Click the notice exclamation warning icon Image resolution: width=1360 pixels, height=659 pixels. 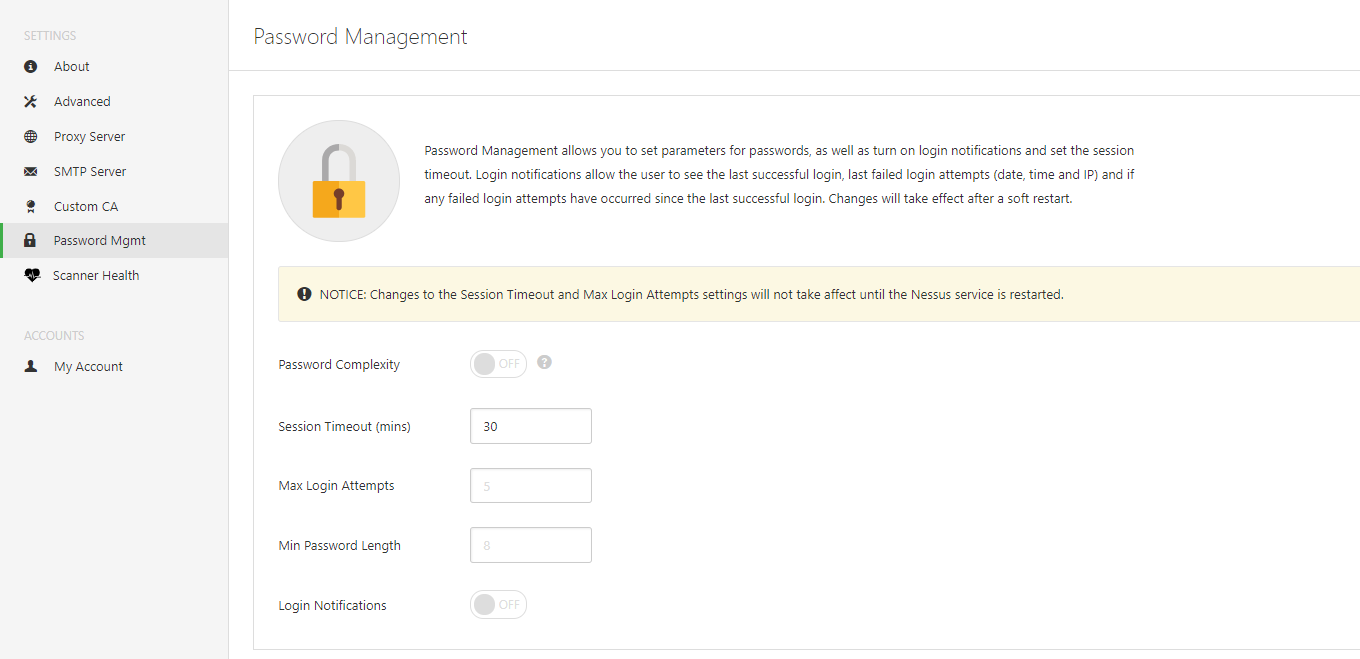[304, 294]
